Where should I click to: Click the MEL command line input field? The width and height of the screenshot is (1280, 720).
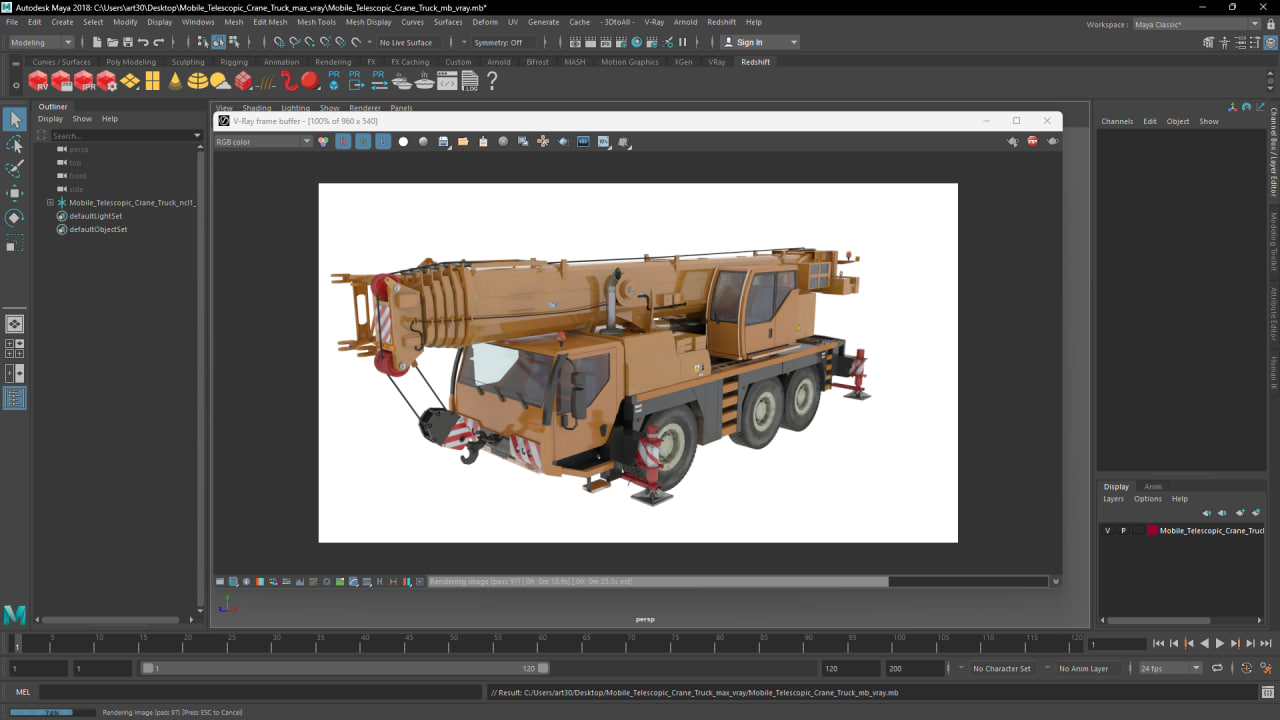[x=260, y=692]
